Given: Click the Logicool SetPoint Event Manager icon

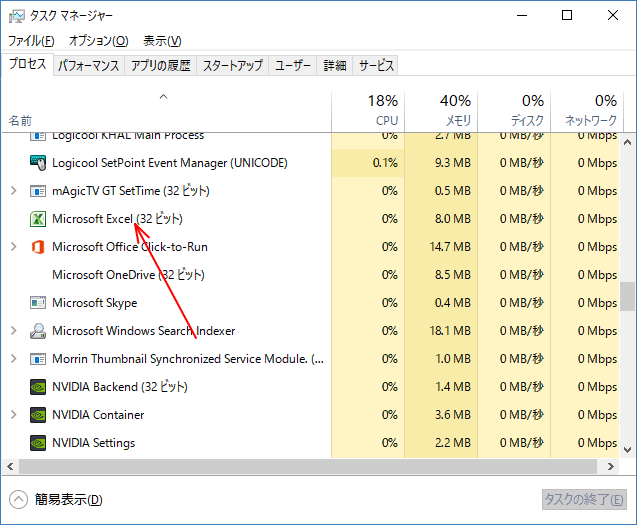Looking at the screenshot, I should click(x=38, y=163).
